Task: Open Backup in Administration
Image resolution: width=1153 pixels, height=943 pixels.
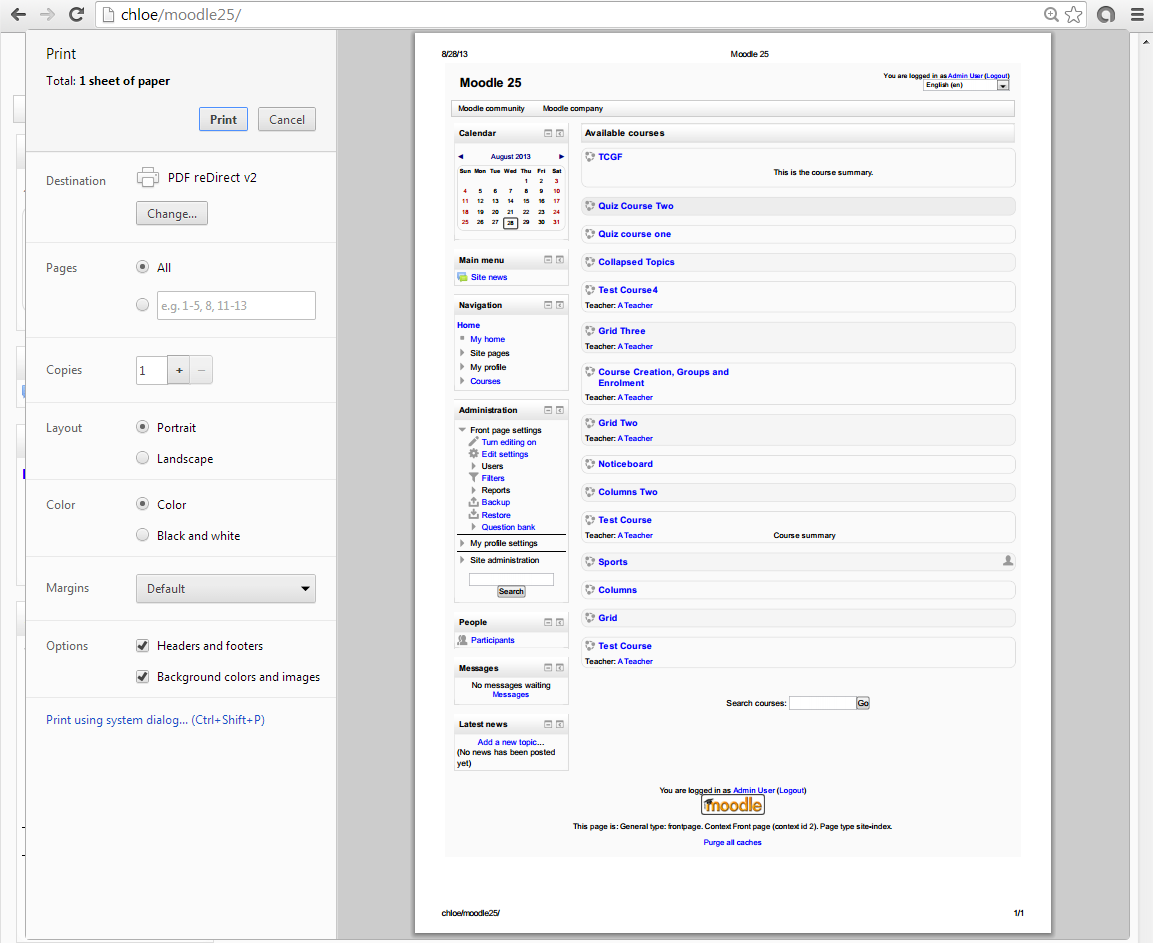Action: (x=496, y=502)
